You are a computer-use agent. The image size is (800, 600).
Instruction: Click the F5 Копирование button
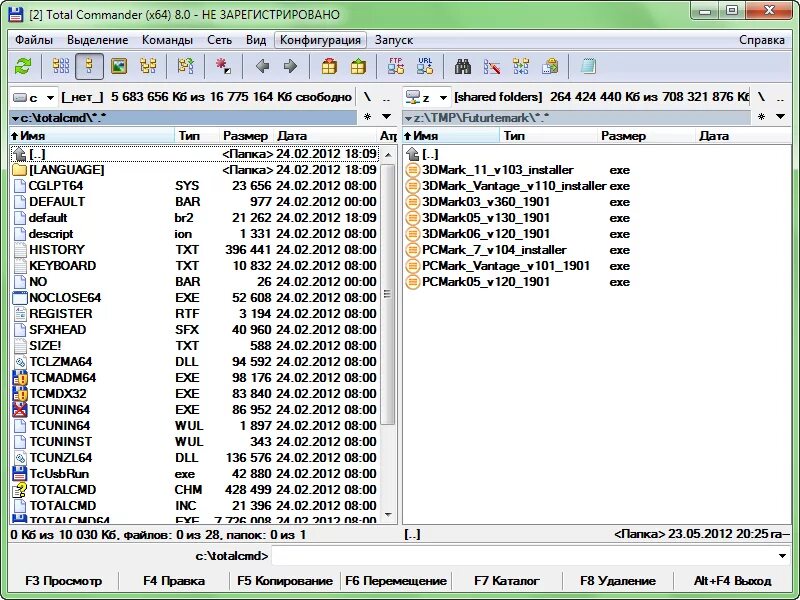[x=285, y=581]
